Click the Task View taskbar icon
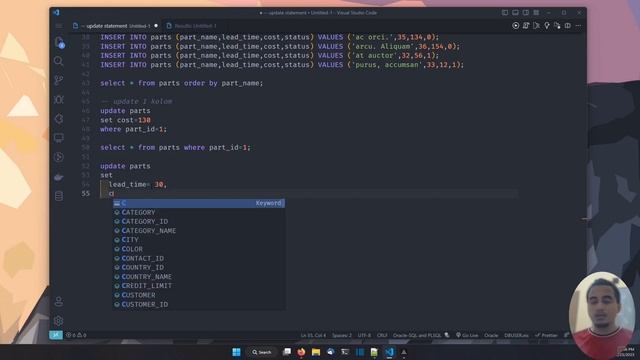Screen dimensions: 640x360 (287, 352)
